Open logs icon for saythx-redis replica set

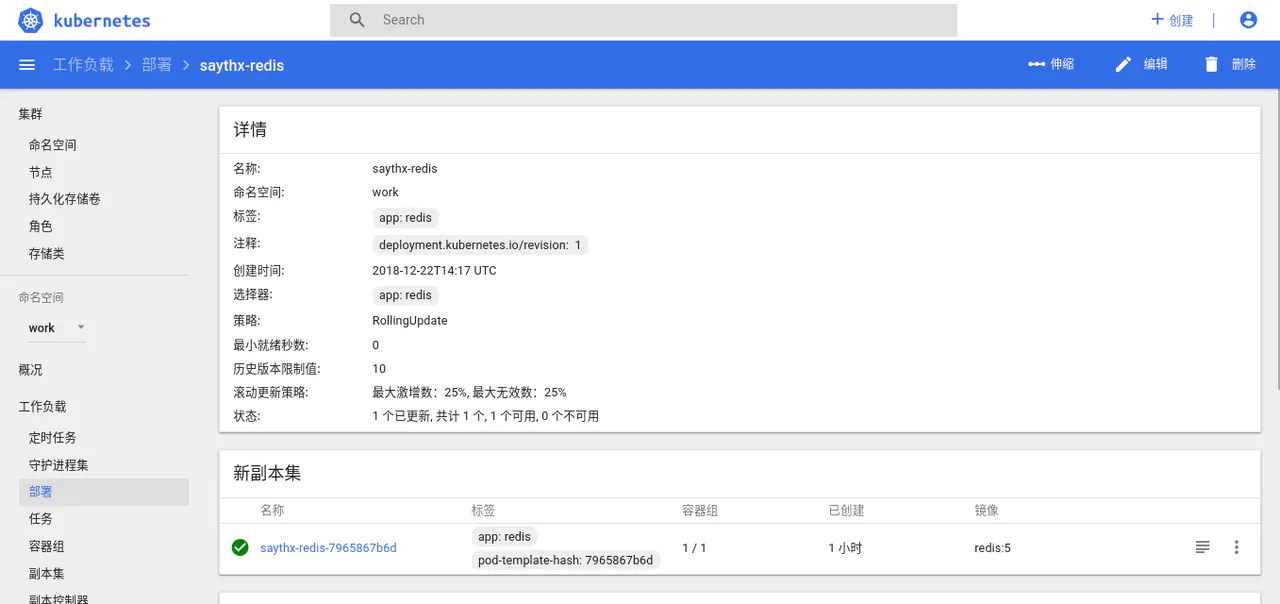[x=1202, y=547]
